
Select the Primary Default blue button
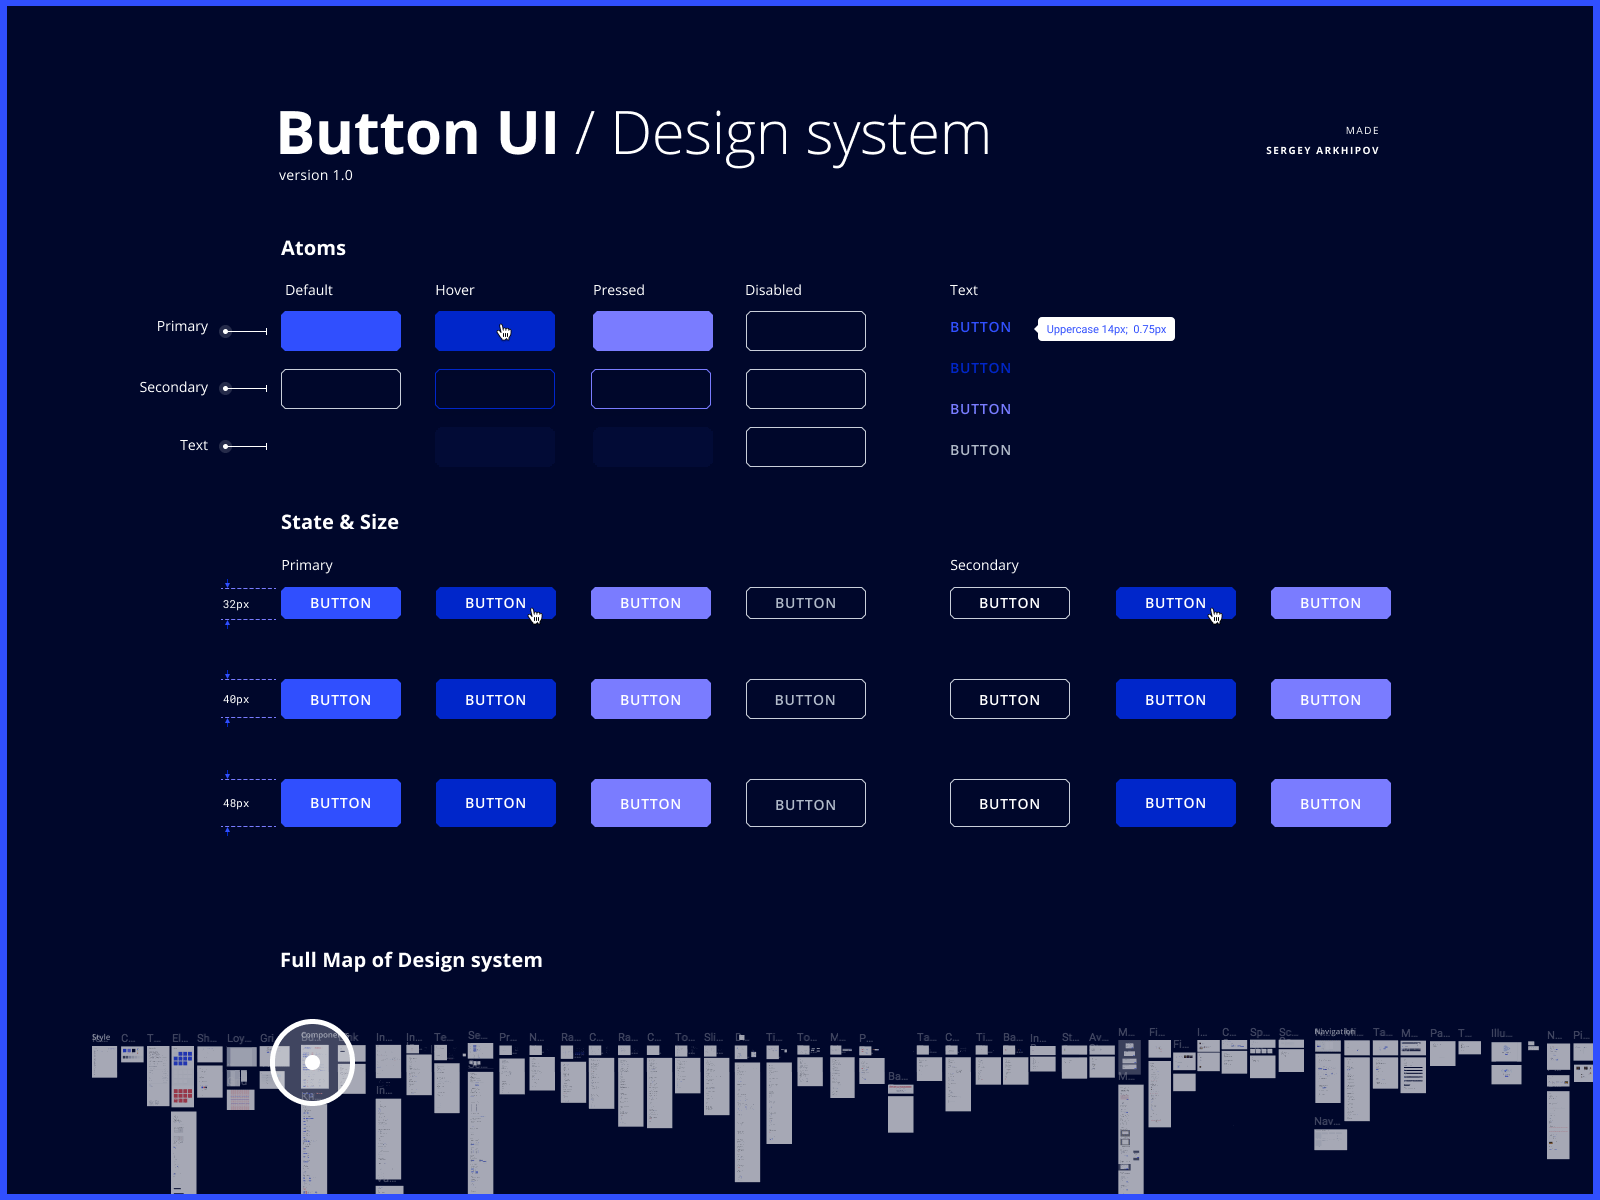pyautogui.click(x=340, y=331)
